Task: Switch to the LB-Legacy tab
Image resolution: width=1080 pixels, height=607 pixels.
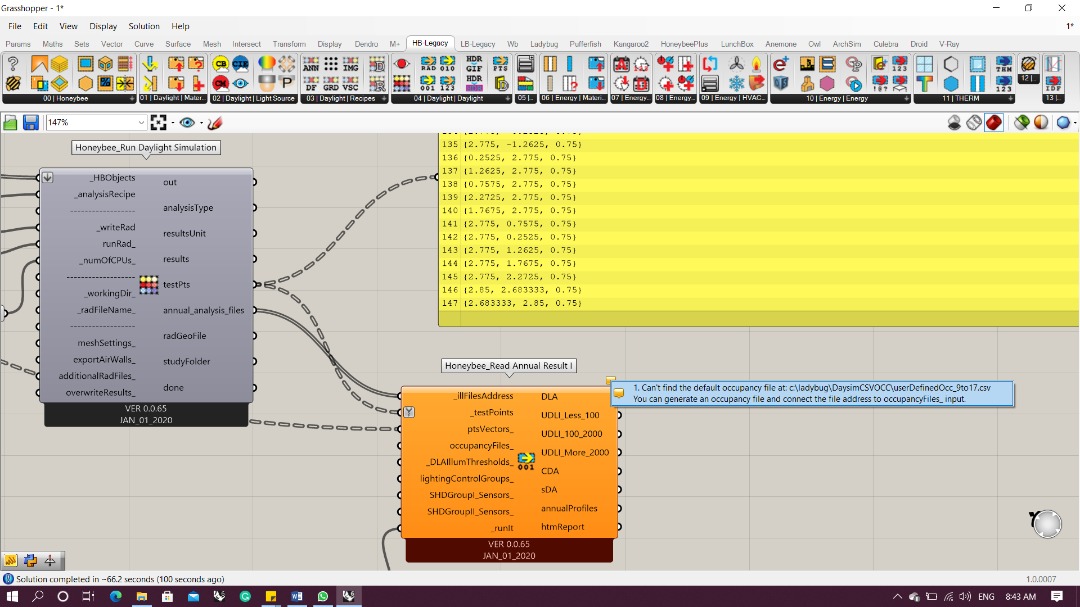Action: pos(477,44)
